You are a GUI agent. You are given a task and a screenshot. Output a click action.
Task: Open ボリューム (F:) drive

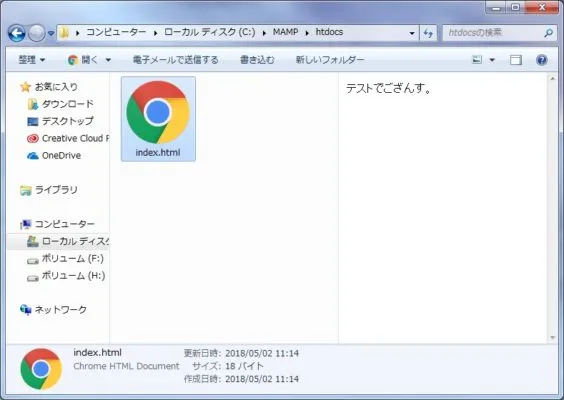pos(73,258)
